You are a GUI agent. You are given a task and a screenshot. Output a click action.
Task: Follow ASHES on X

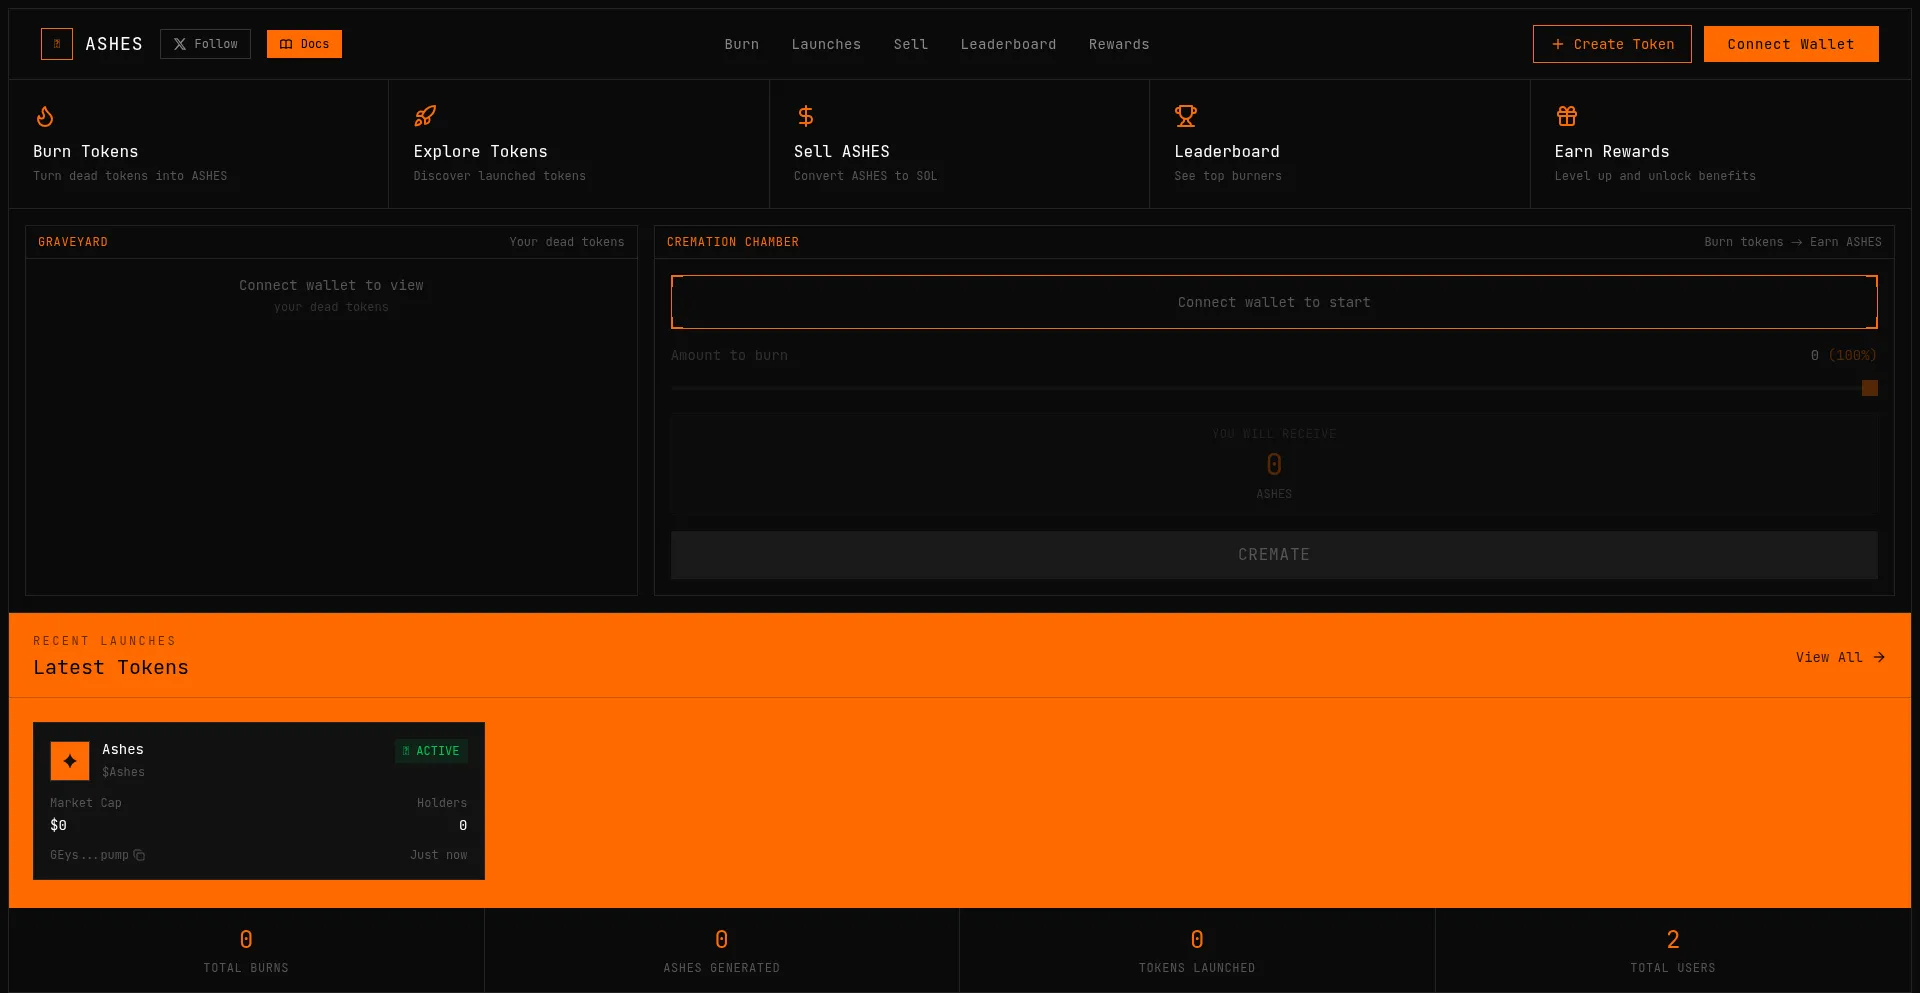[x=205, y=44]
